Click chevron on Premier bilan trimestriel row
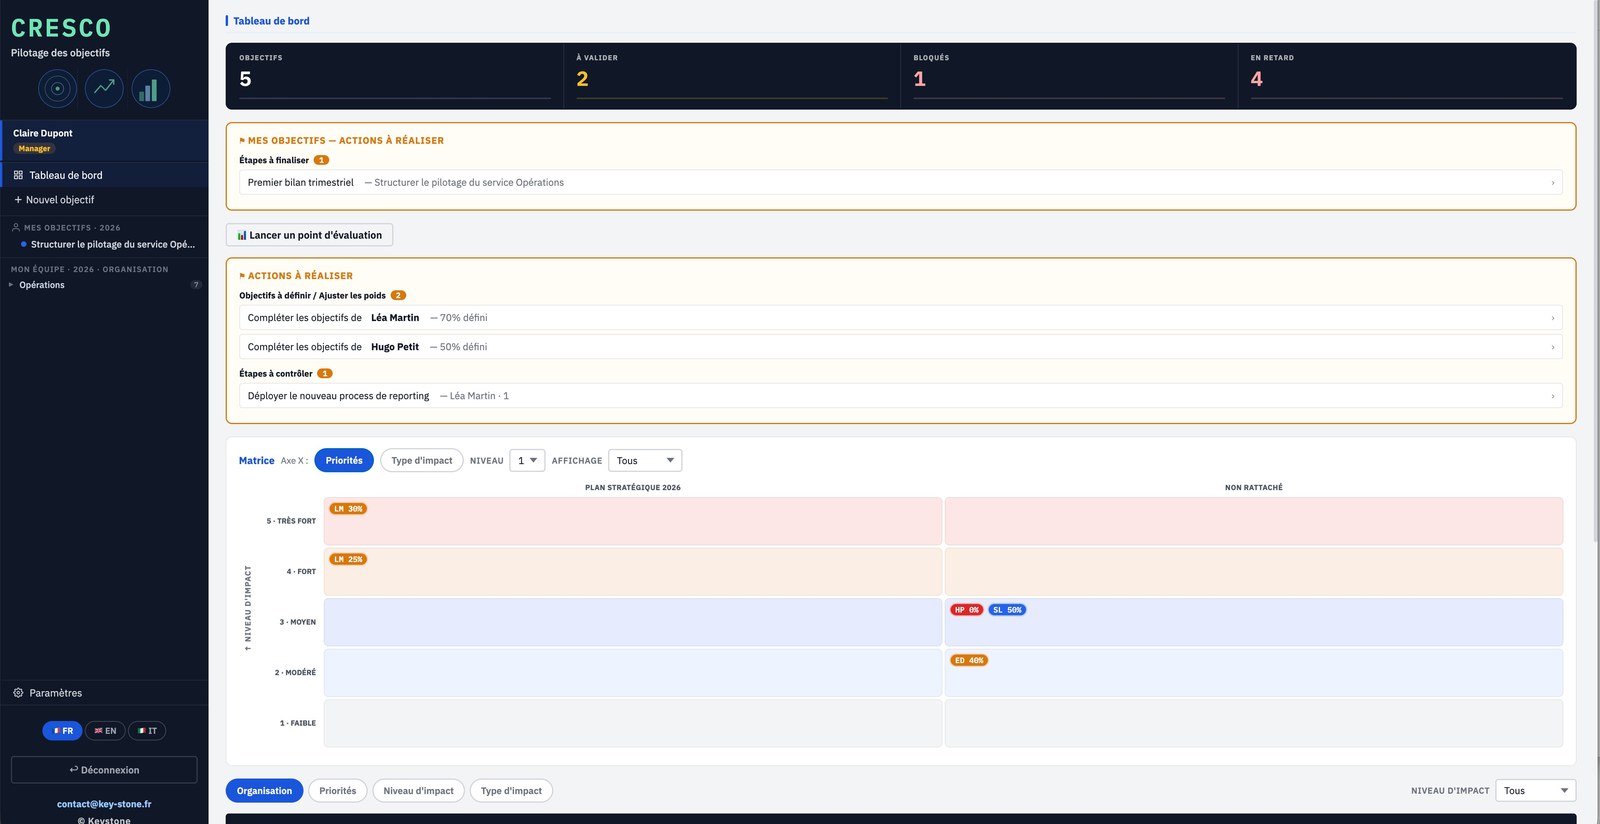1600x824 pixels. [1552, 183]
